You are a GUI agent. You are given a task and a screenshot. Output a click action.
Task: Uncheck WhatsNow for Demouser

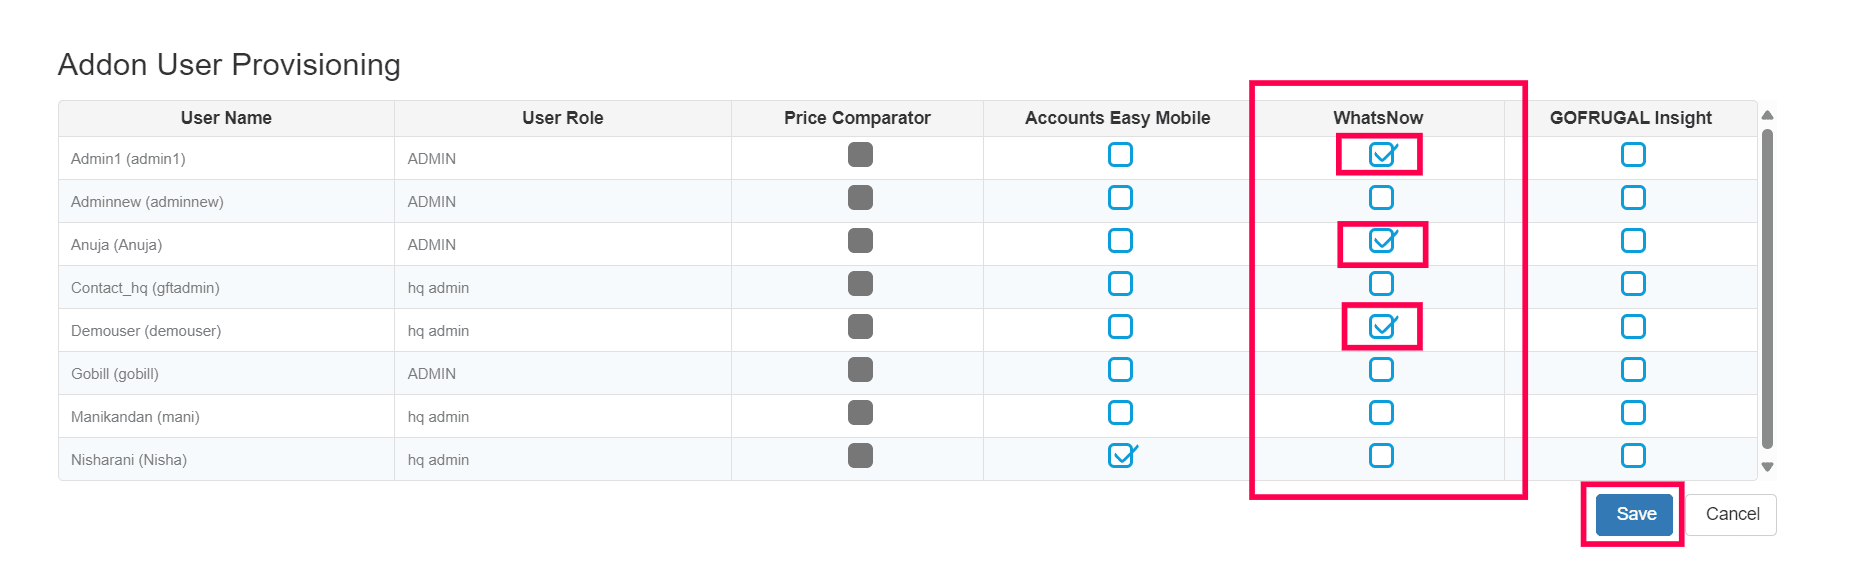[x=1381, y=327]
